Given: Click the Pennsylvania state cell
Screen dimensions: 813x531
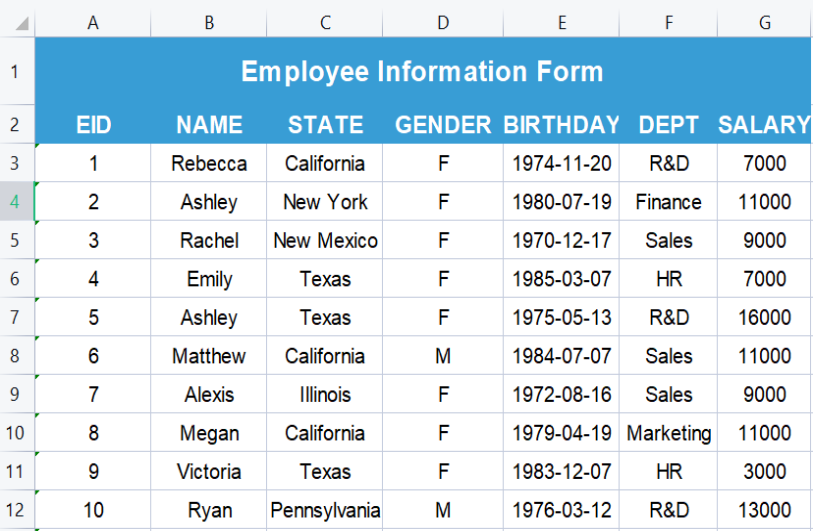Looking at the screenshot, I should pyautogui.click(x=325, y=510).
